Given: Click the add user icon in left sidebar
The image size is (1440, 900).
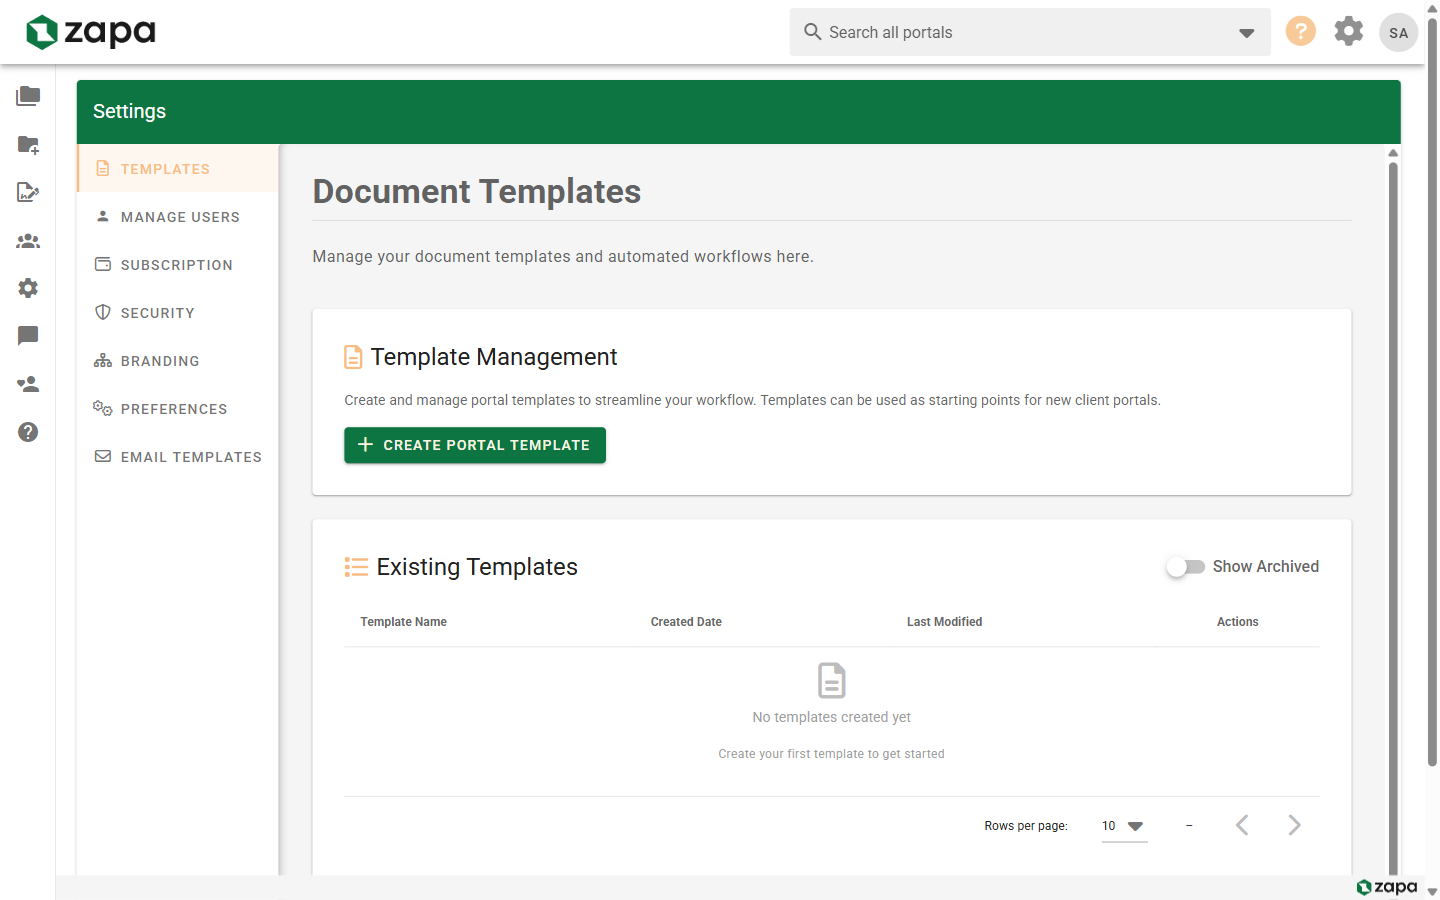Looking at the screenshot, I should [x=28, y=384].
